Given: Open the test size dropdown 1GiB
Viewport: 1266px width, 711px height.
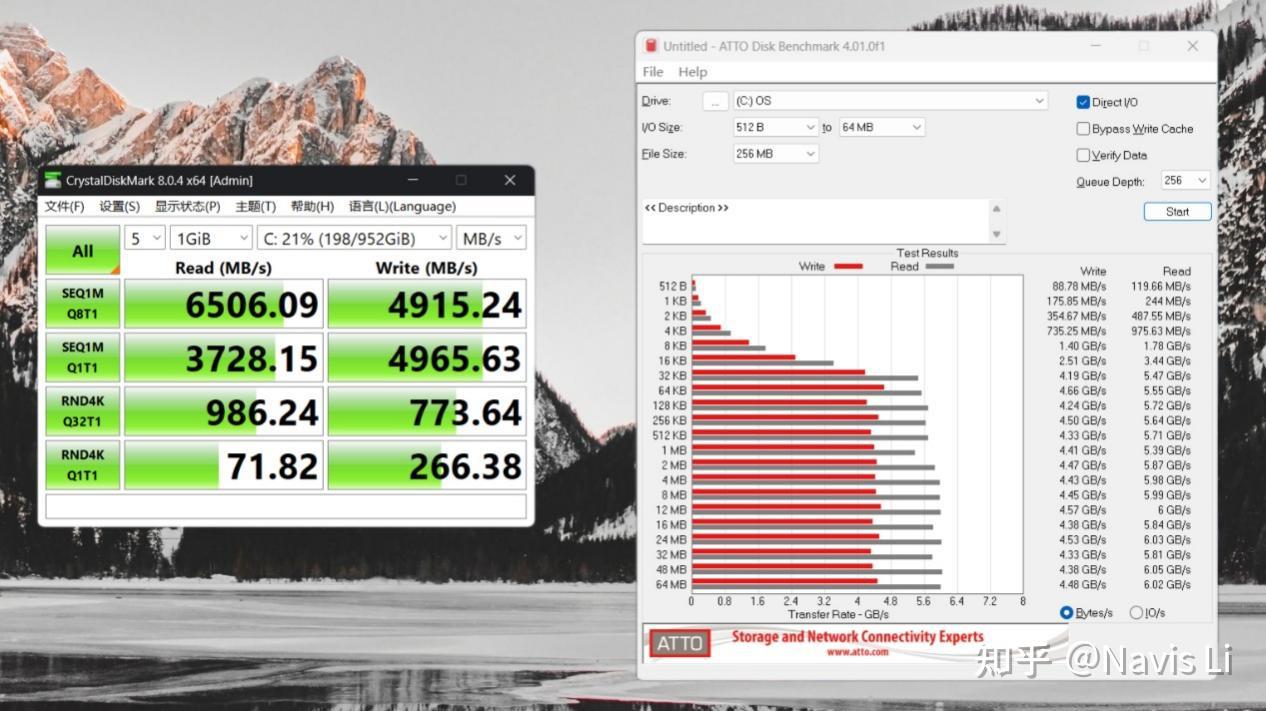Looking at the screenshot, I should tap(211, 238).
